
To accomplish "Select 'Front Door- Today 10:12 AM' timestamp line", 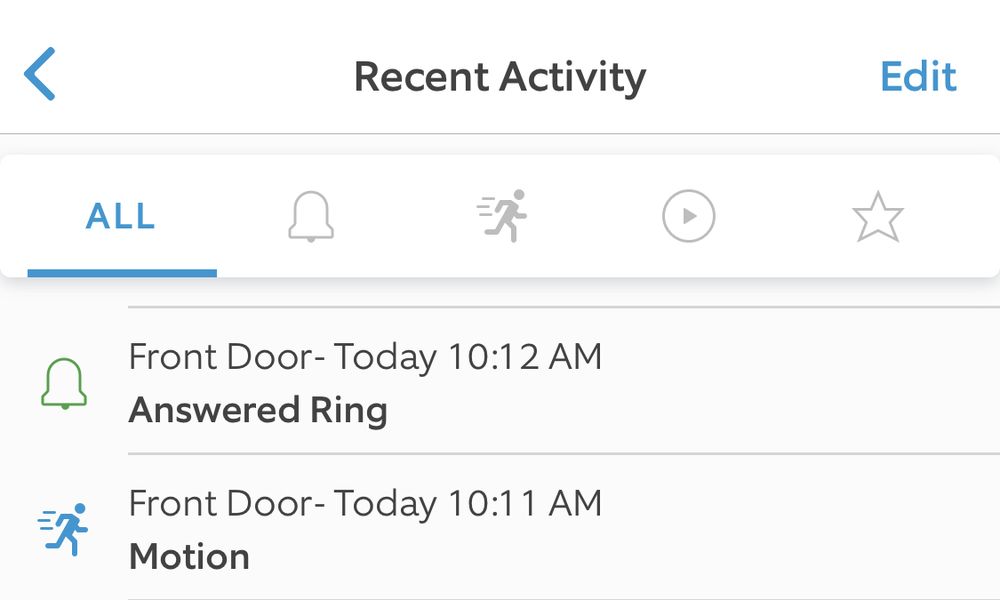I will pyautogui.click(x=365, y=356).
